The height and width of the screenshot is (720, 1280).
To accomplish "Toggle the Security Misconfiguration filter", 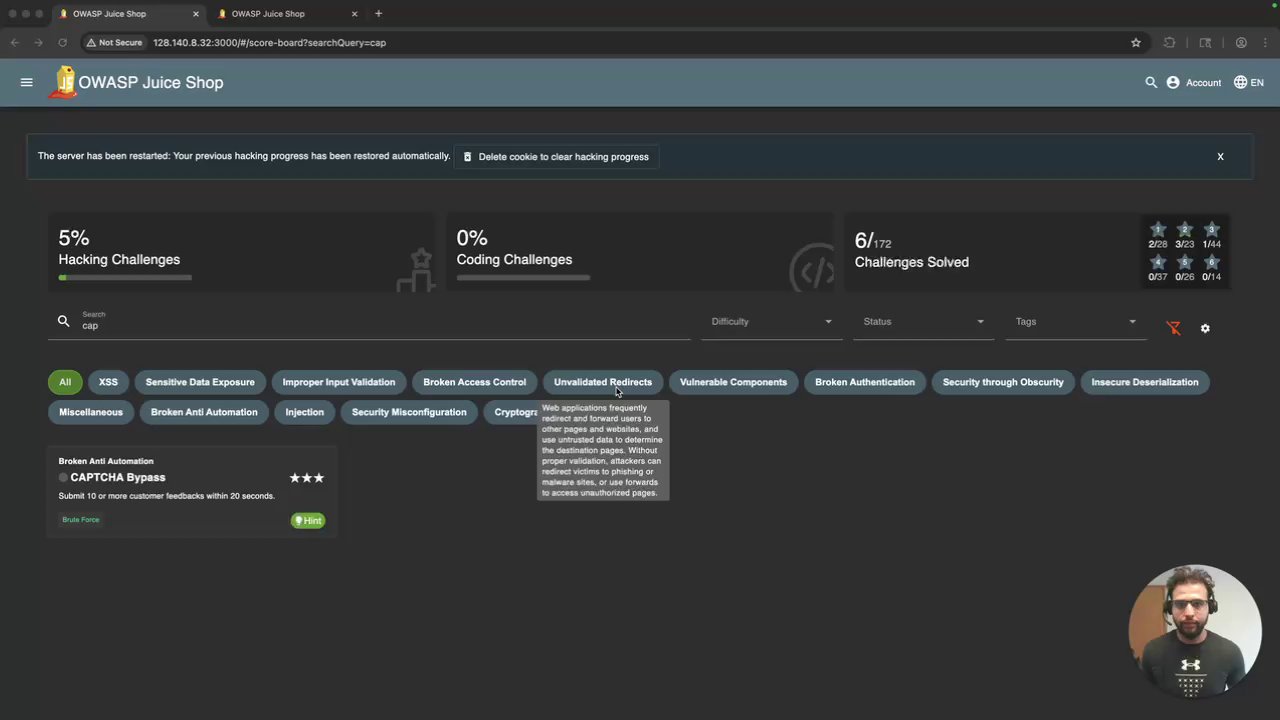I will pyautogui.click(x=409, y=412).
